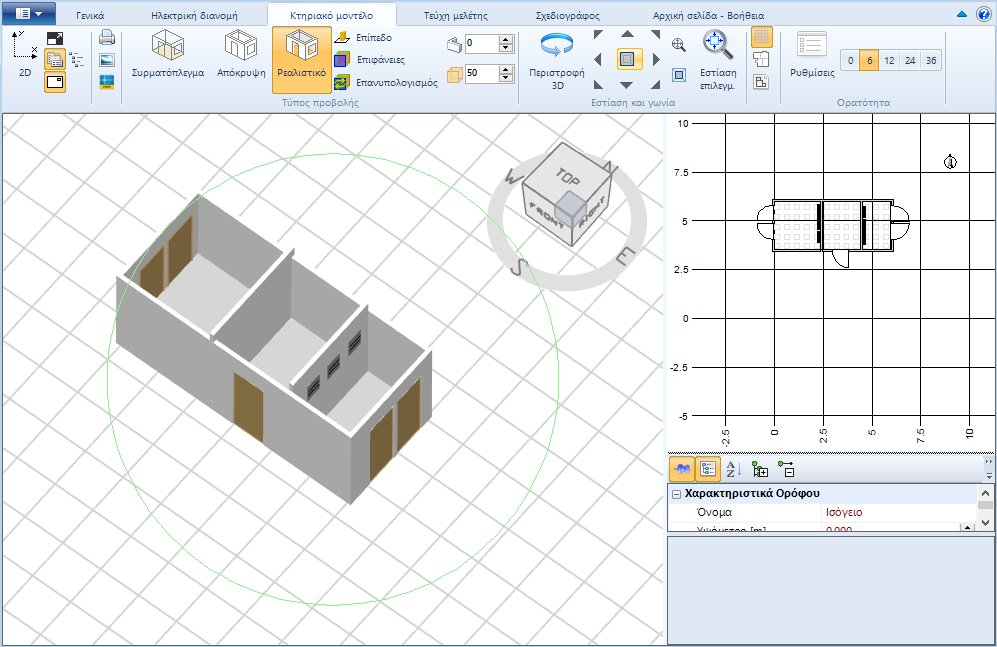The image size is (997, 647).
Task: Collapse the Χαρακτηριστικά Ορόφου section
Action: pyautogui.click(x=676, y=492)
